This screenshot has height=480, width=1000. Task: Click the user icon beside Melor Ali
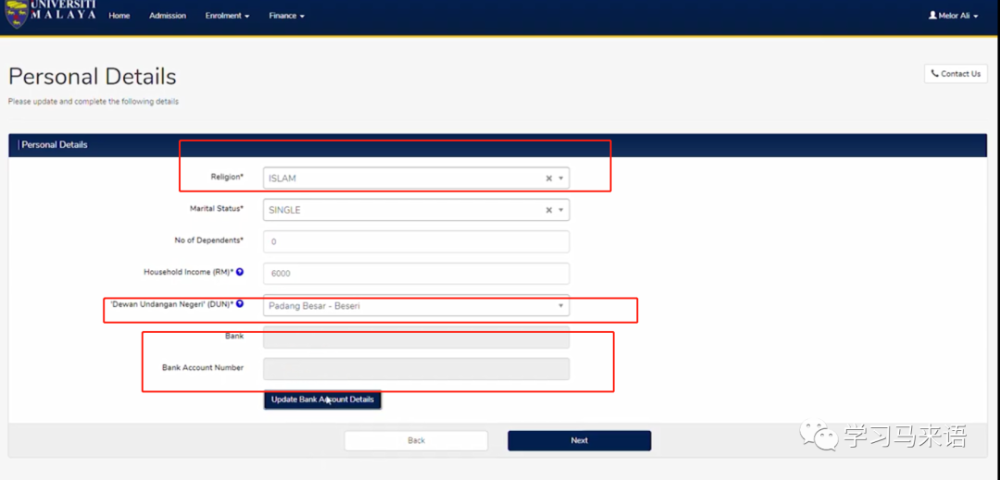933,16
